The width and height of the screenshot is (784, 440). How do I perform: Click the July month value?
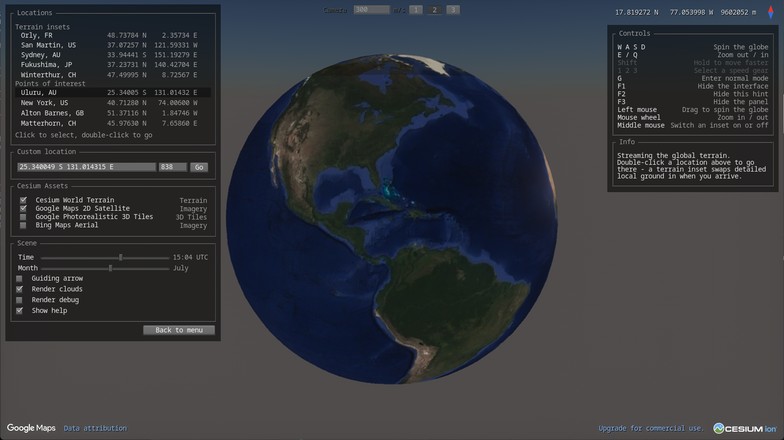coord(180,268)
